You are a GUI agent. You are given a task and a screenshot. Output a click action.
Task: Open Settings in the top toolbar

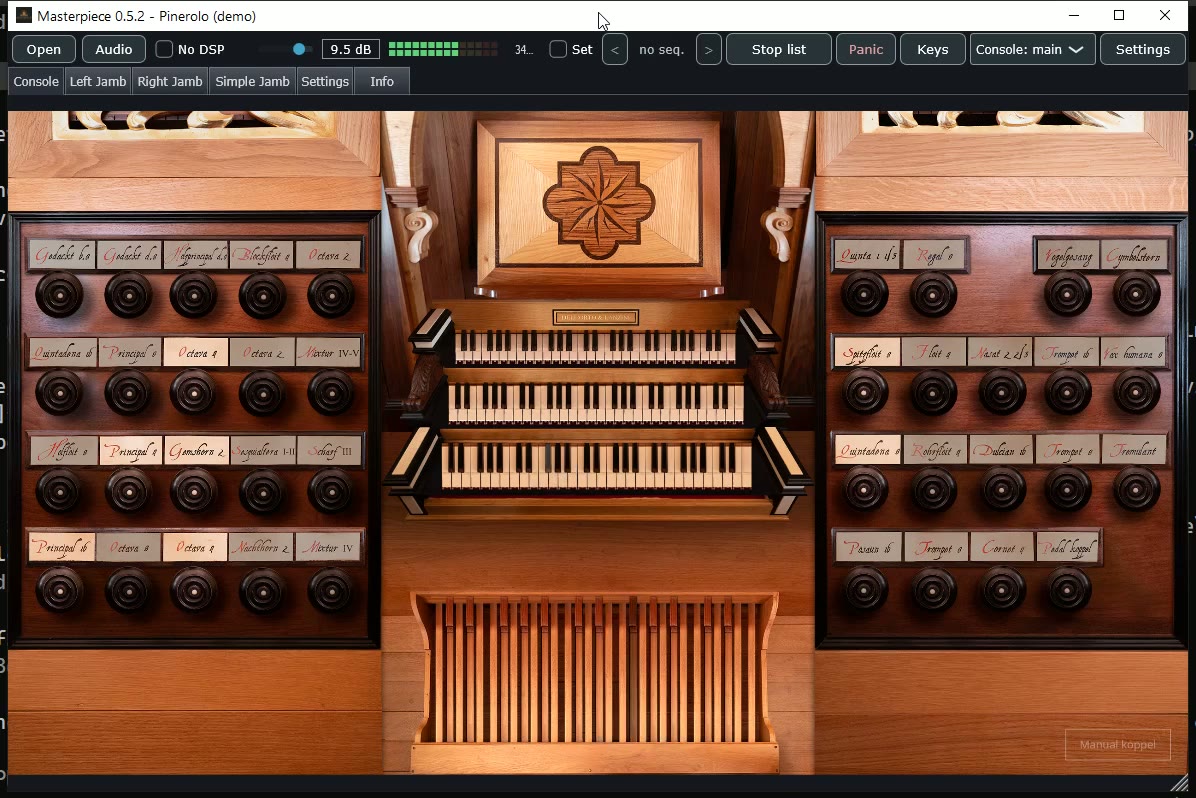coord(1143,50)
